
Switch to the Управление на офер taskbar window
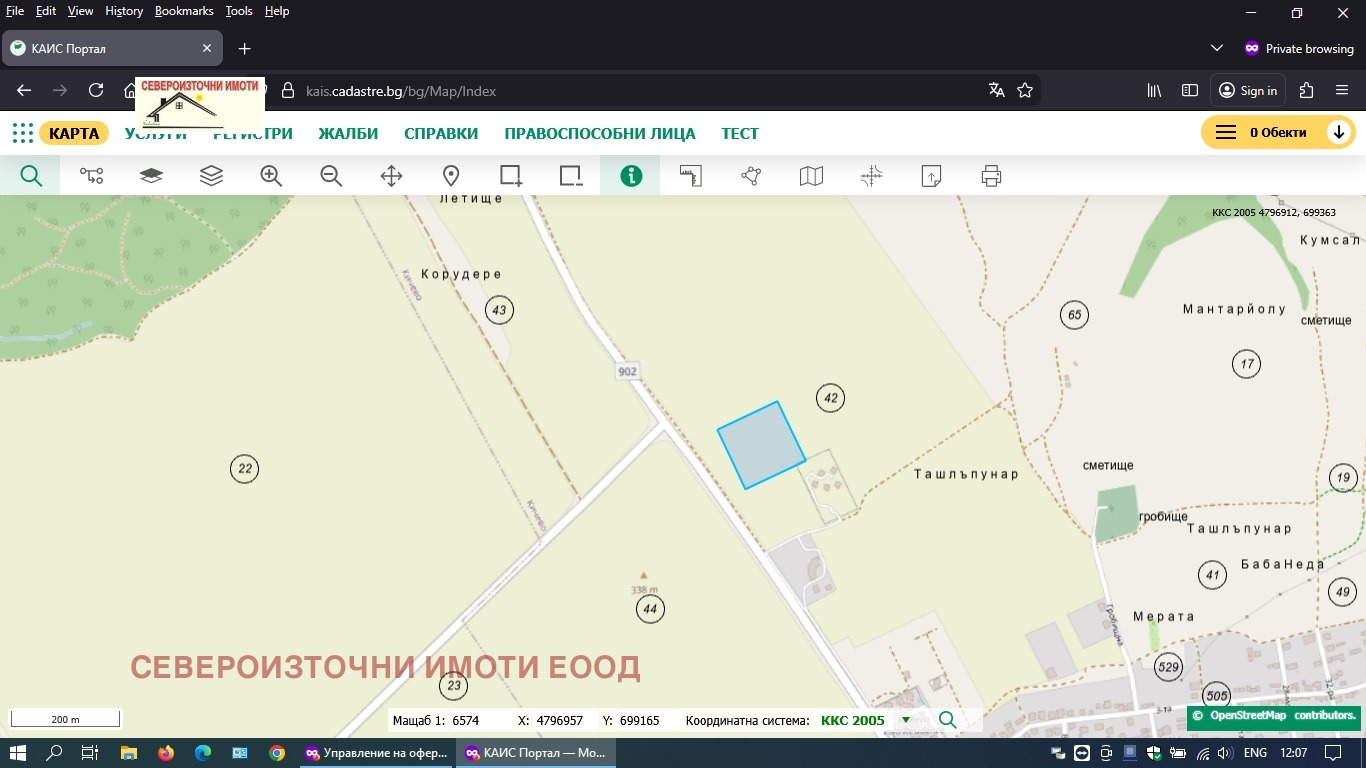click(x=377, y=753)
